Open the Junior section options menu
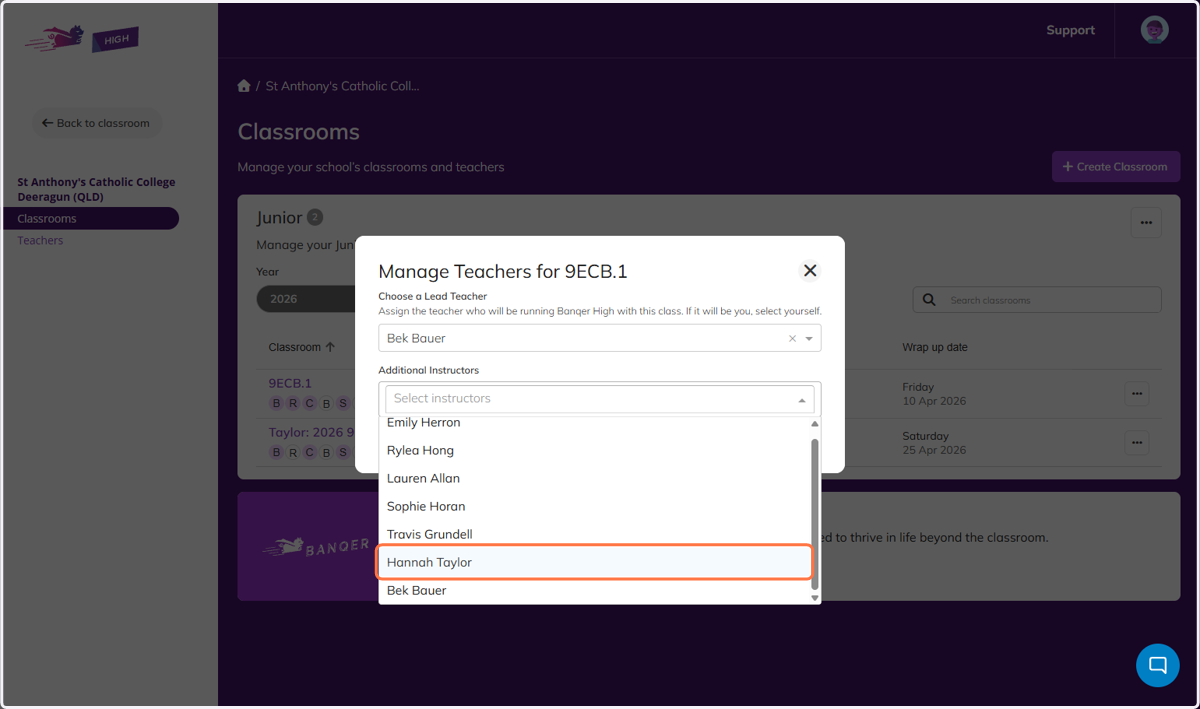 click(1146, 222)
